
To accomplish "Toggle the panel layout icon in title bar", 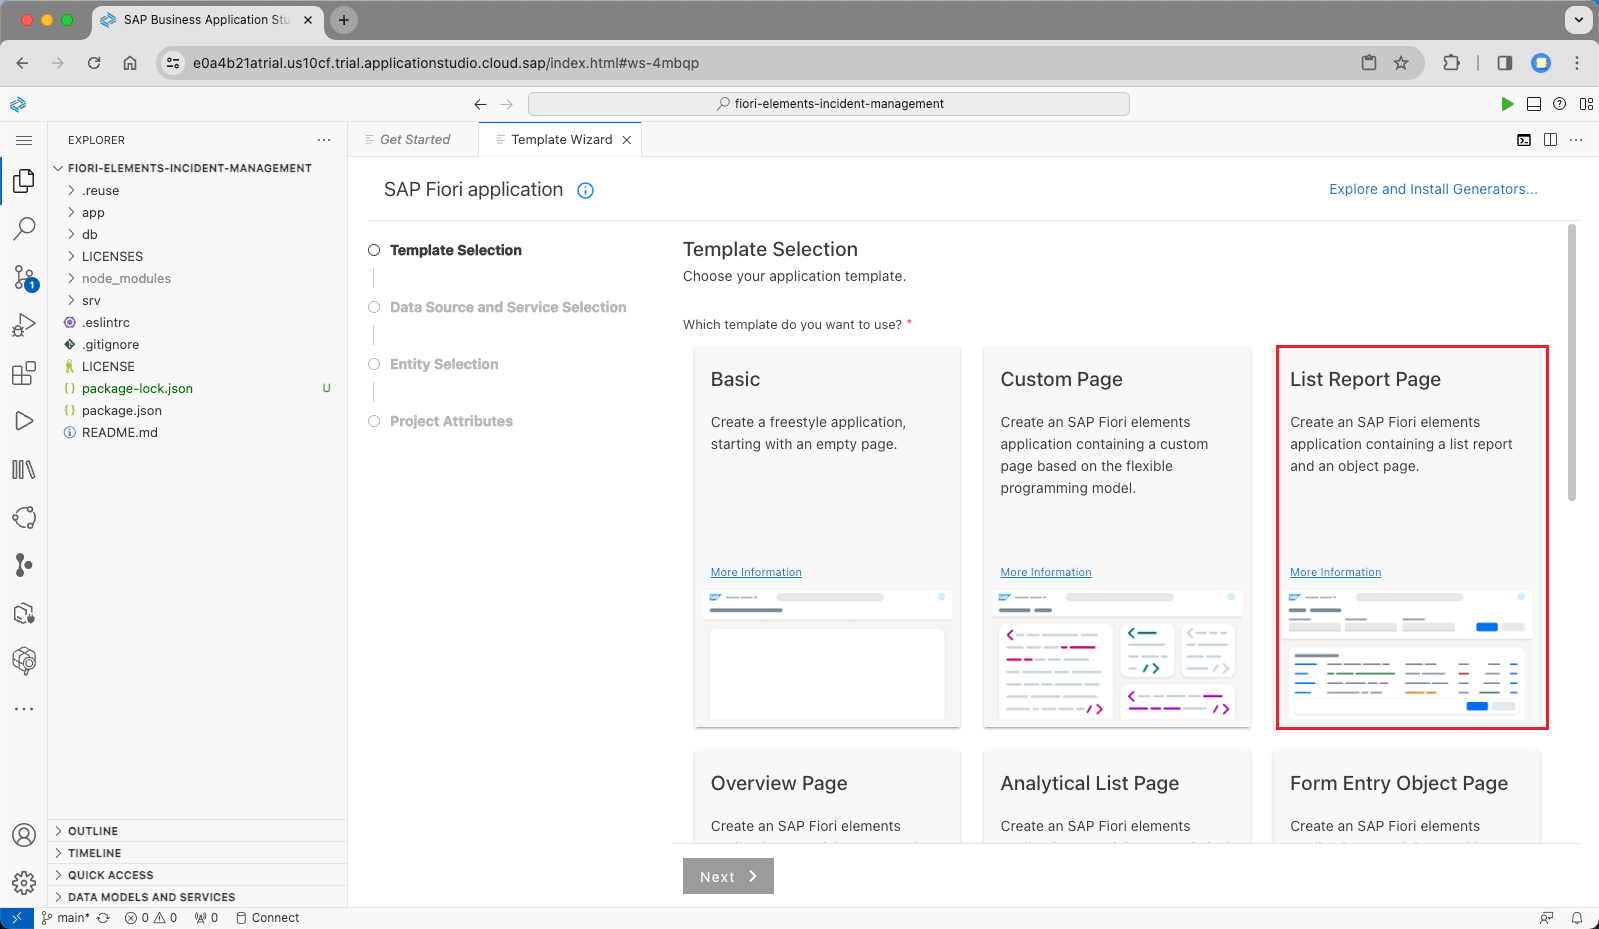I will pyautogui.click(x=1533, y=104).
